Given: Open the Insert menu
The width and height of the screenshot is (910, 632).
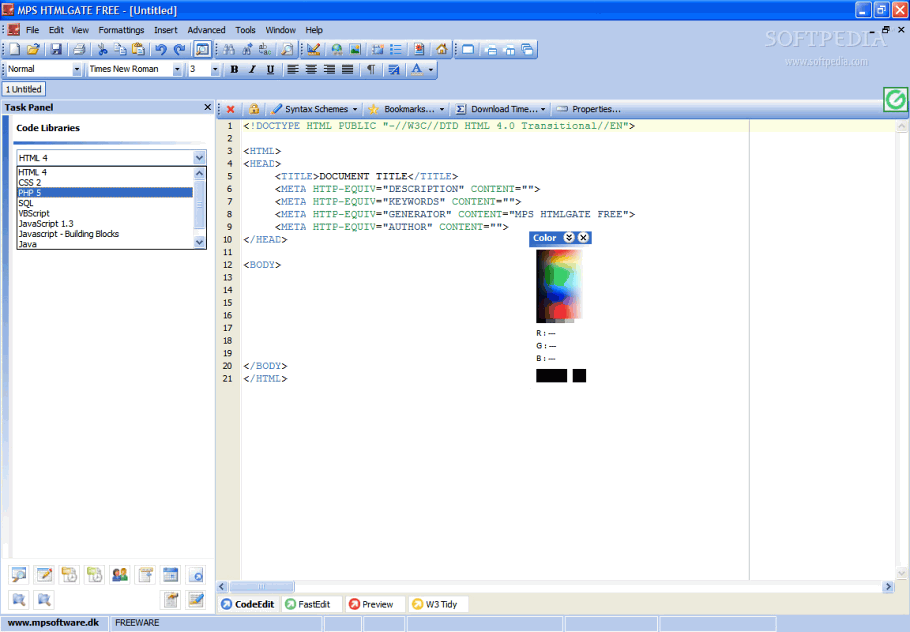Looking at the screenshot, I should click(x=165, y=30).
